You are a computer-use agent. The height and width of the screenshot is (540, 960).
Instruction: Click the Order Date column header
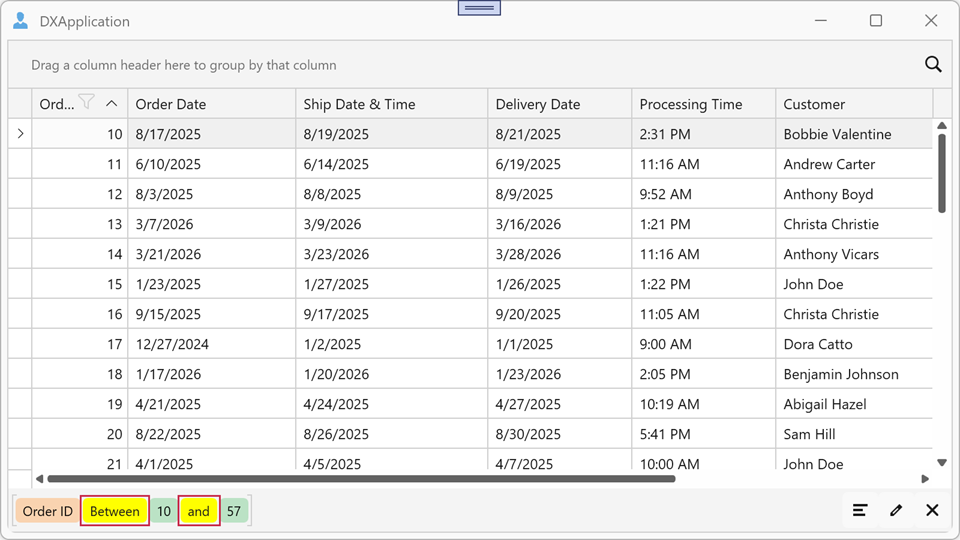pos(211,104)
